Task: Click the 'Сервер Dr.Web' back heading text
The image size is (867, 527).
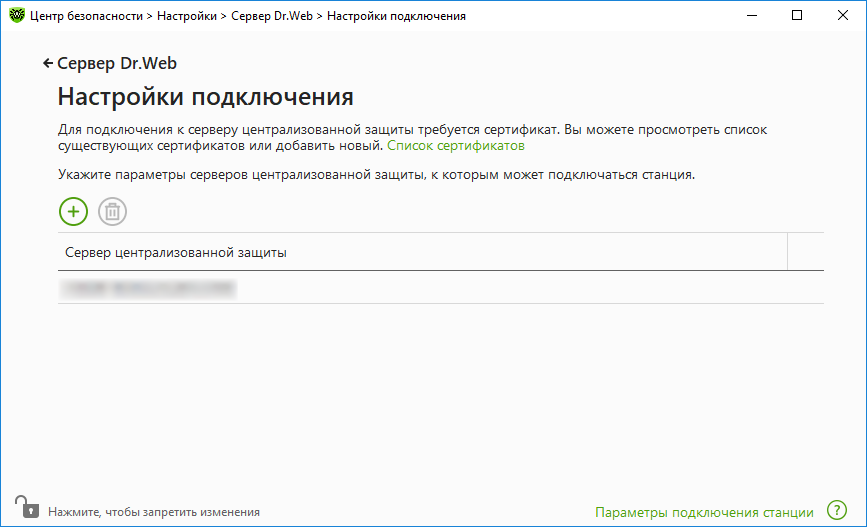Action: pos(117,63)
